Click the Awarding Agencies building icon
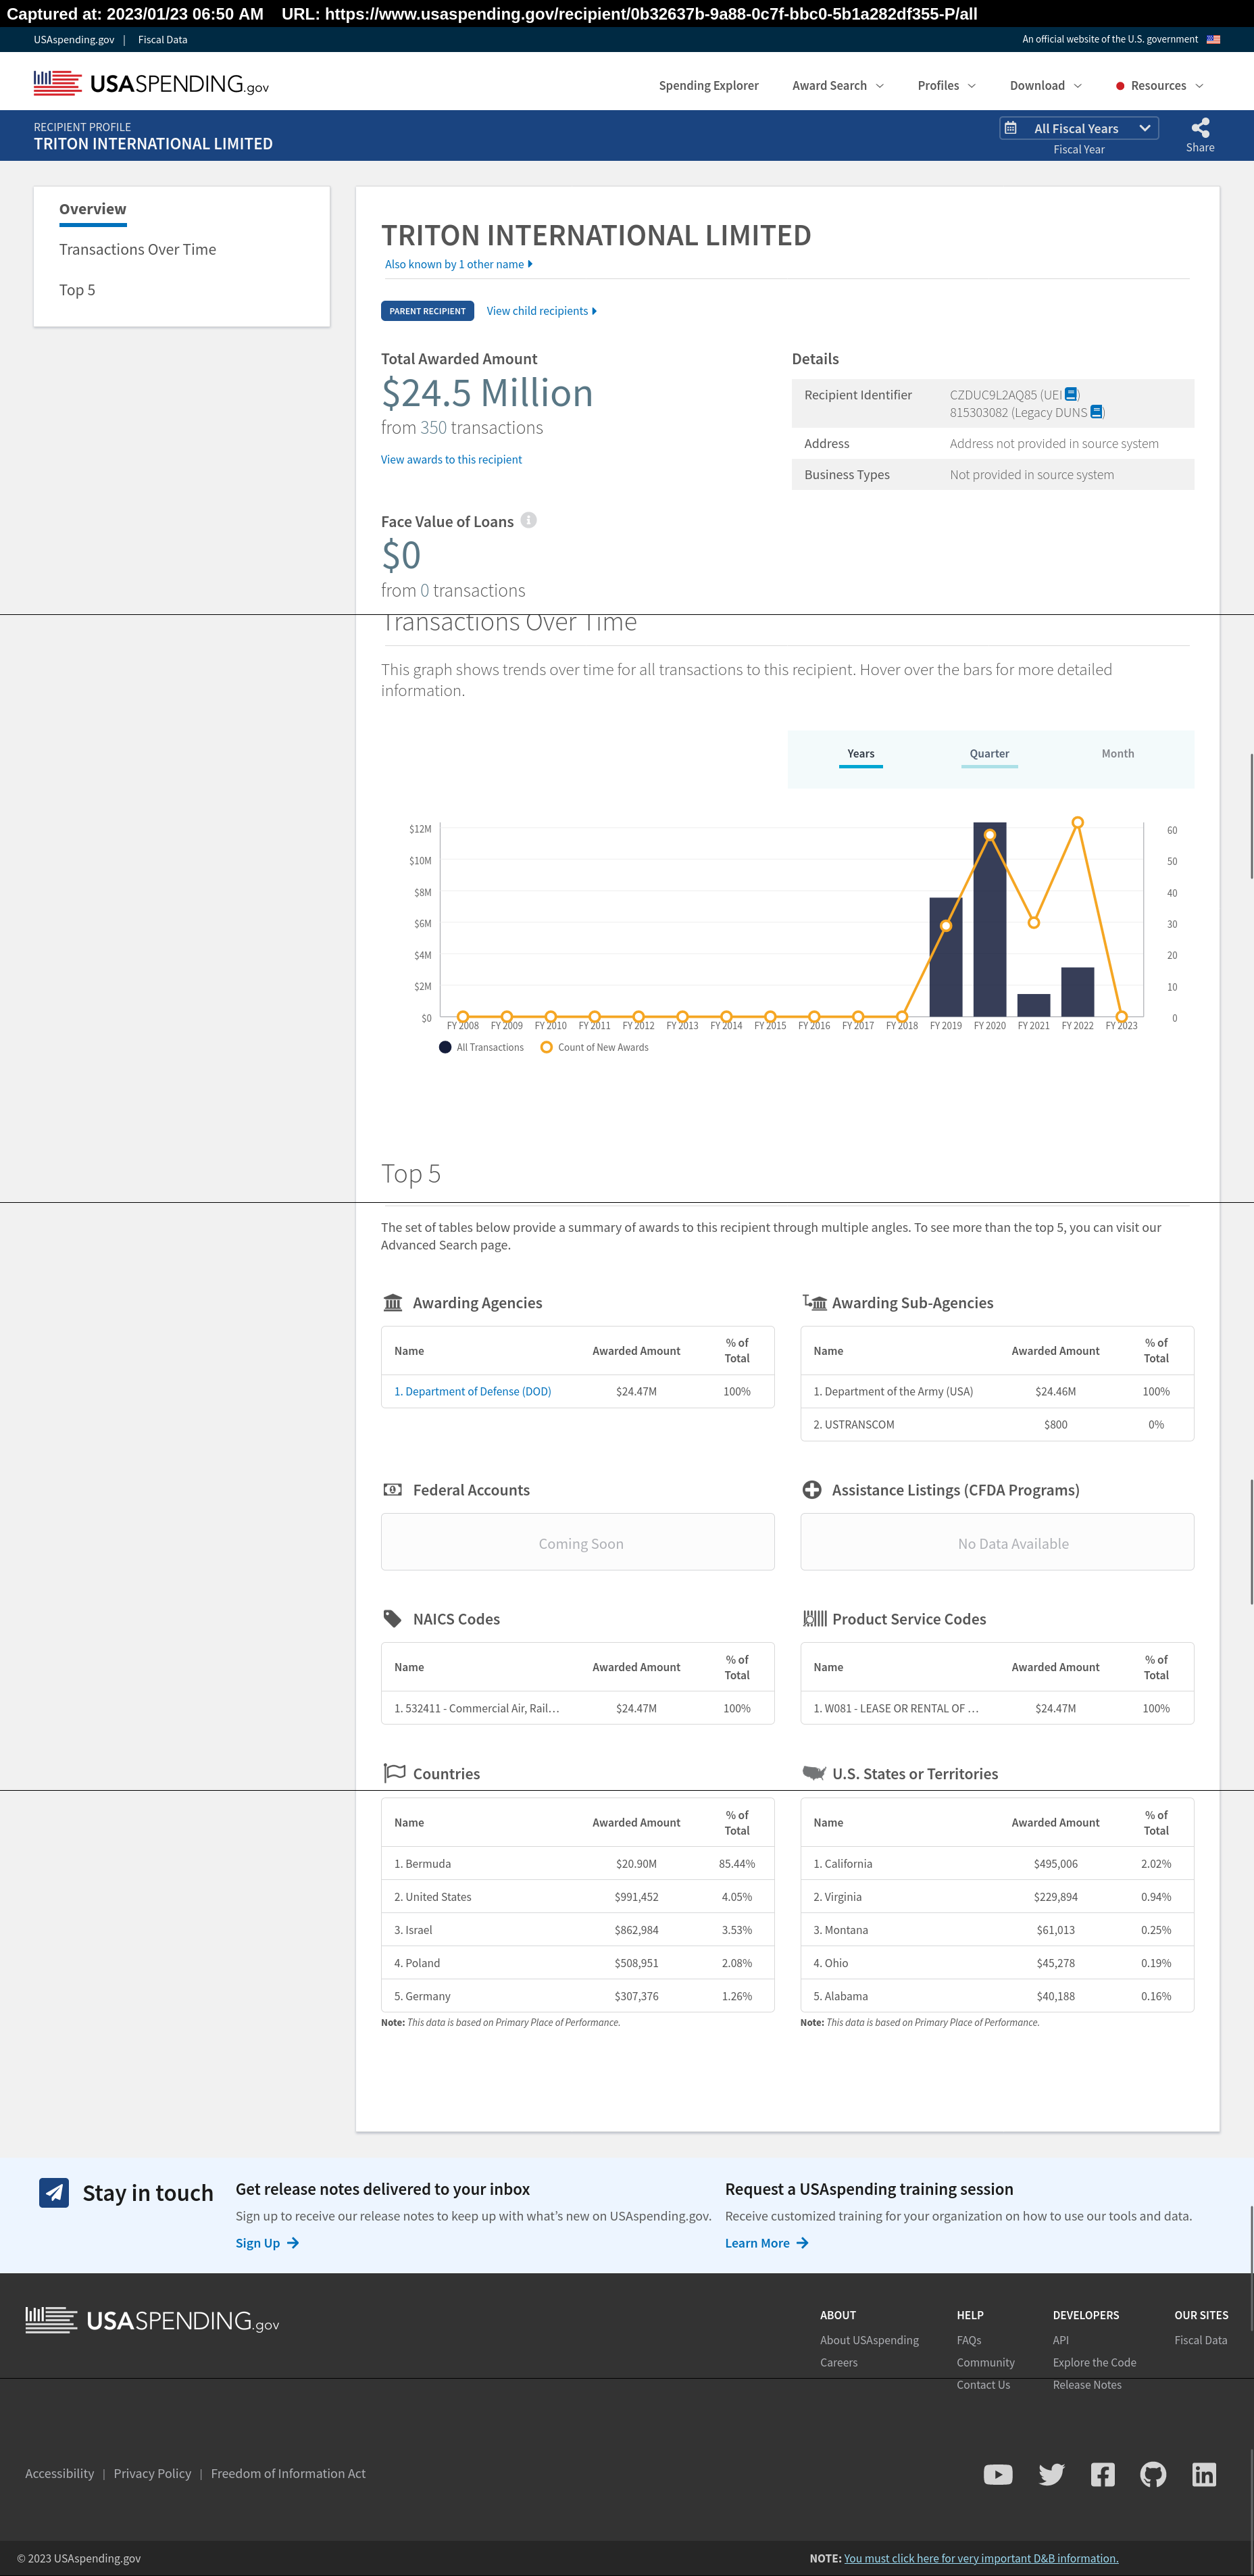The width and height of the screenshot is (1254, 2576). 393,1302
